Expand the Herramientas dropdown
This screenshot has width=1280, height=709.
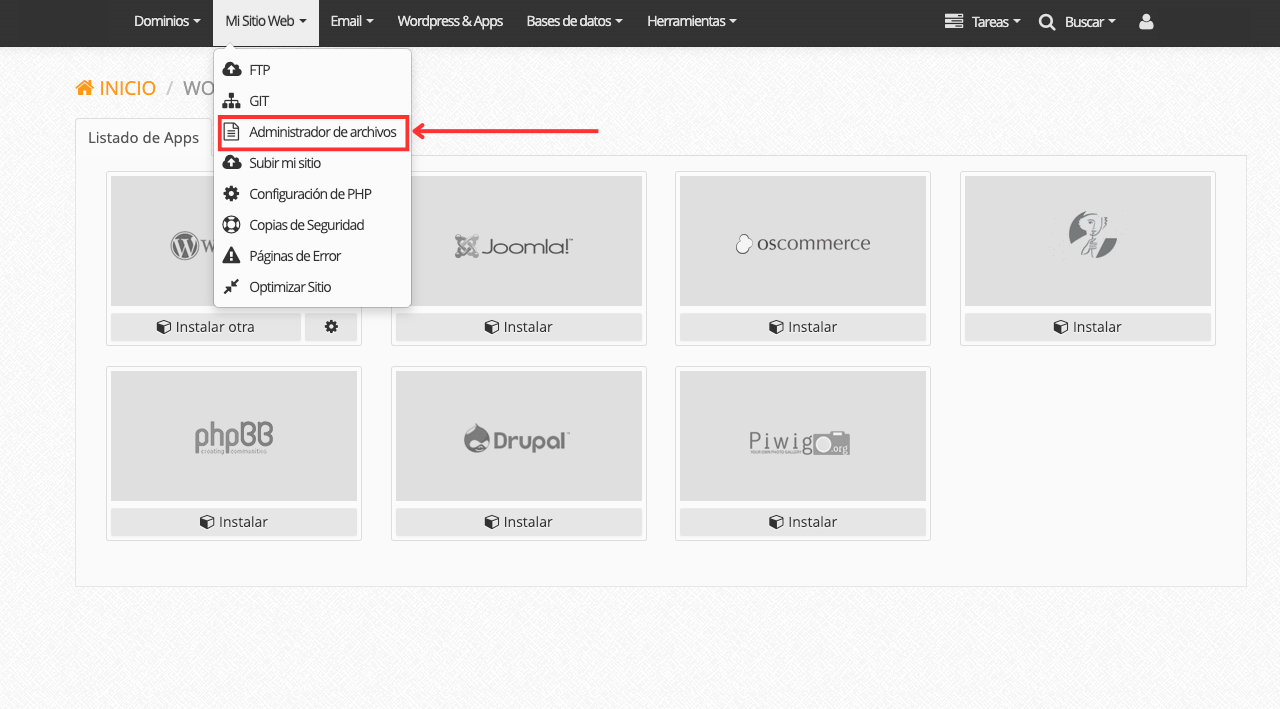coord(691,21)
